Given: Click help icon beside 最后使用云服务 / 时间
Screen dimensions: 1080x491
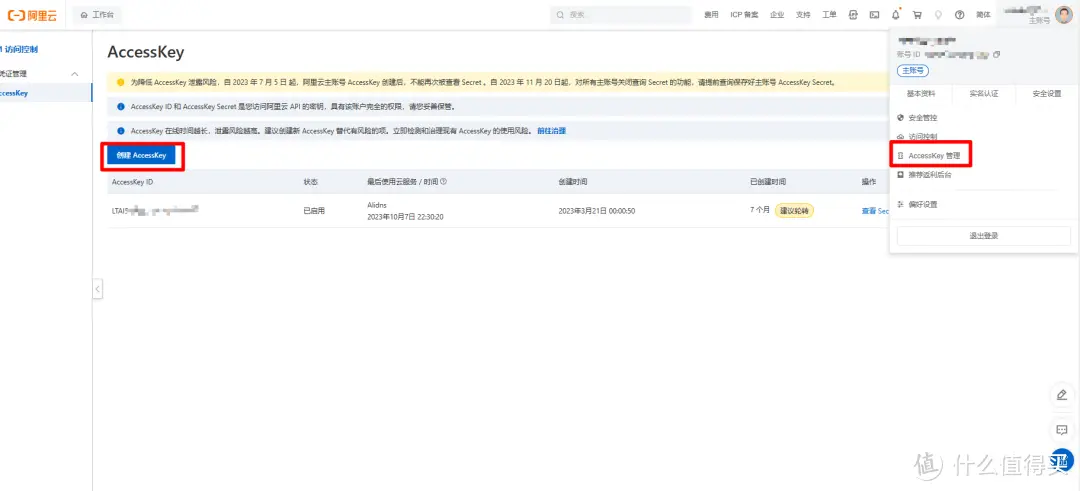Looking at the screenshot, I should coord(444,182).
